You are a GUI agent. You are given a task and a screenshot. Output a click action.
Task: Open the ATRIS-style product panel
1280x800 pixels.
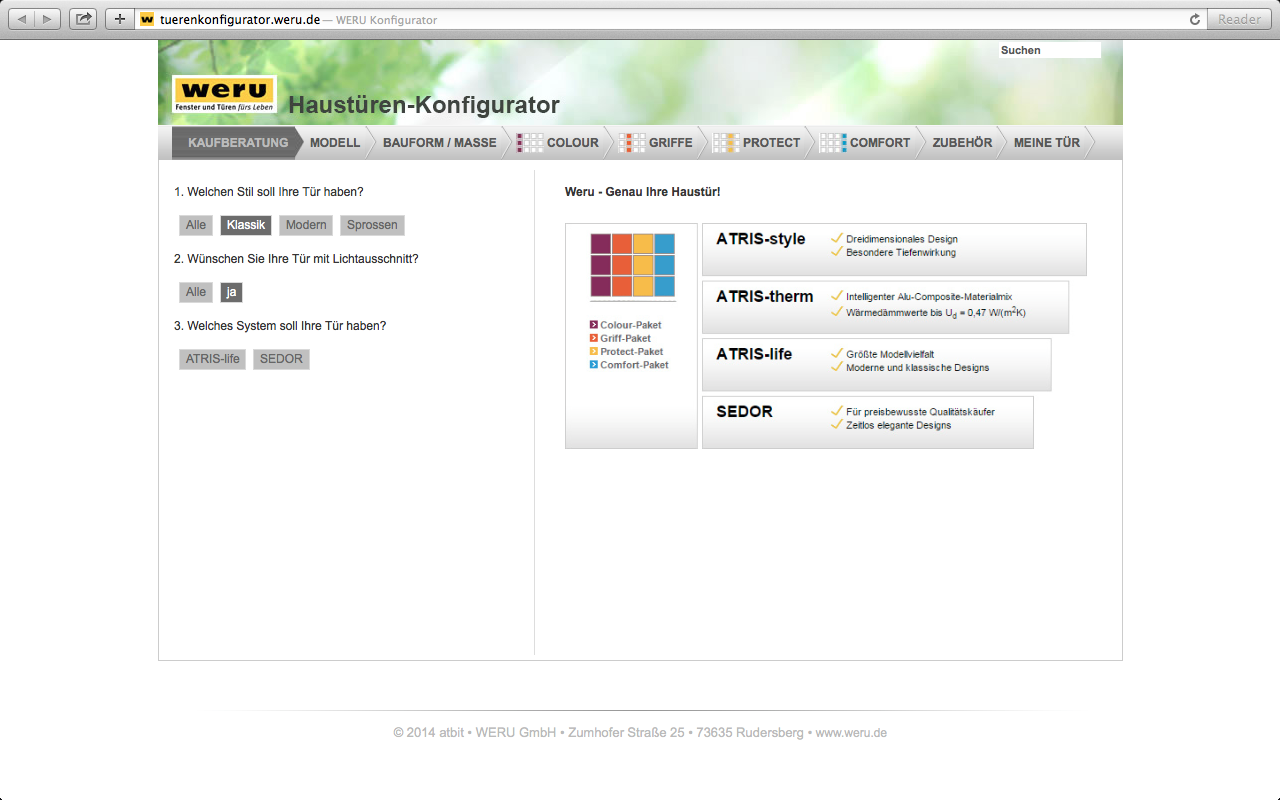tap(894, 249)
